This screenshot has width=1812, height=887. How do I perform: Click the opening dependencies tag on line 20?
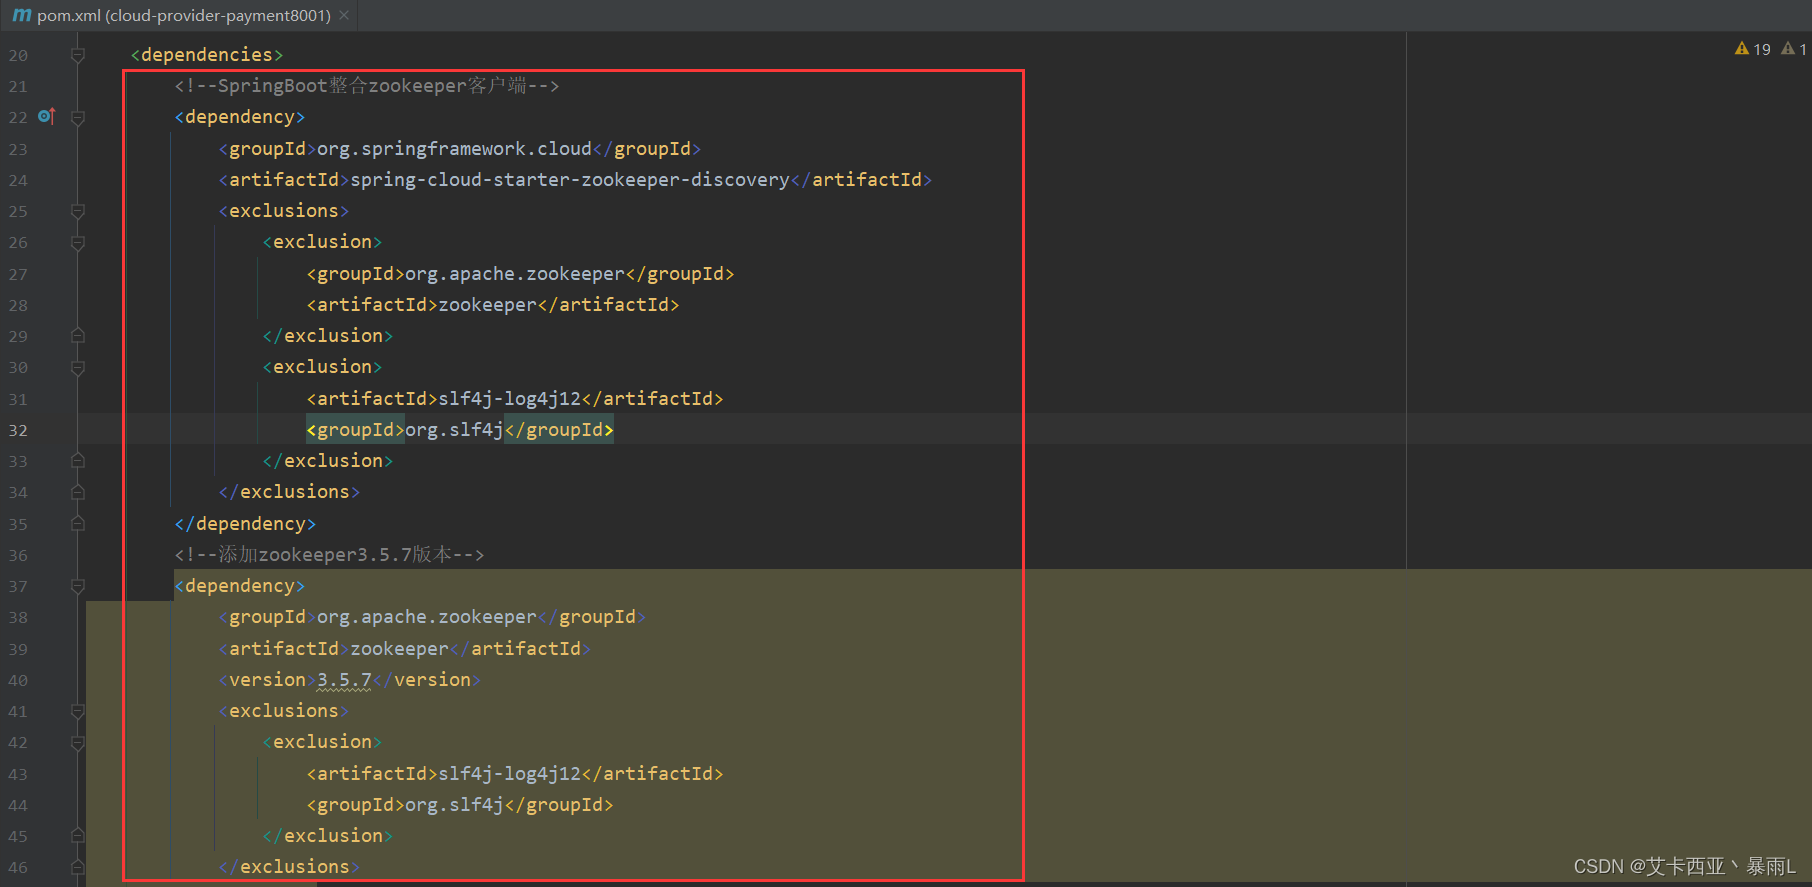207,55
